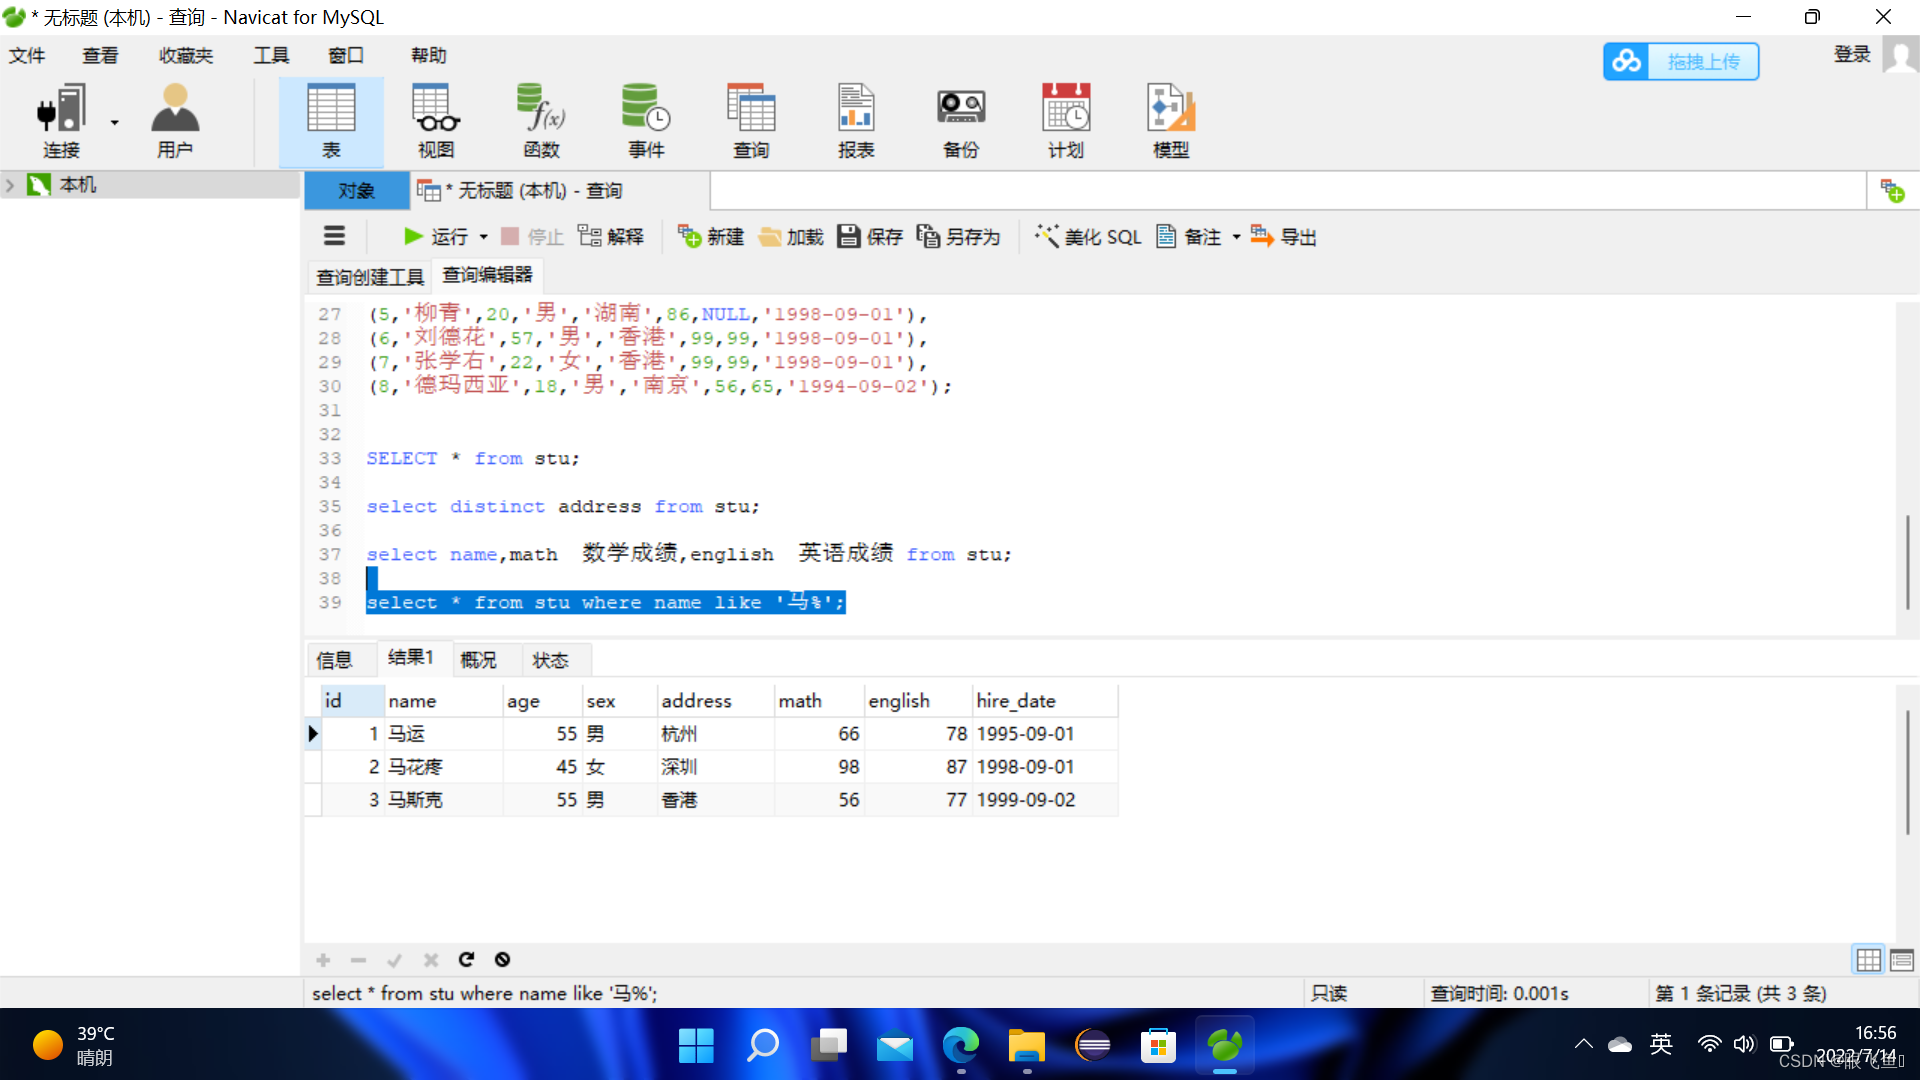Open the Schedule (计划) section
The width and height of the screenshot is (1920, 1080).
click(1066, 122)
